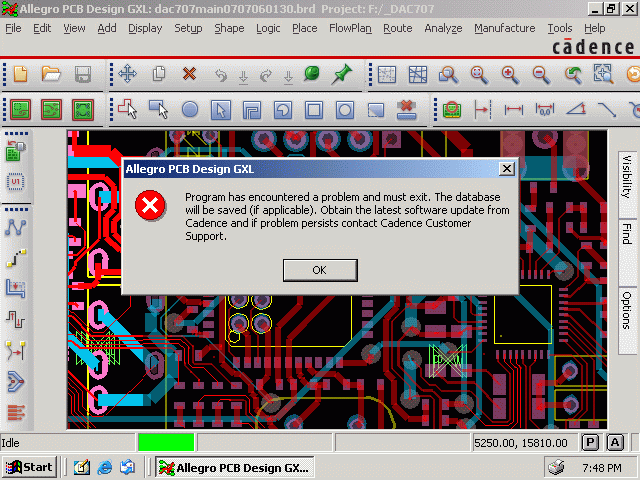Open Internet Explorer from quick launch
This screenshot has height=480, width=640.
105,467
